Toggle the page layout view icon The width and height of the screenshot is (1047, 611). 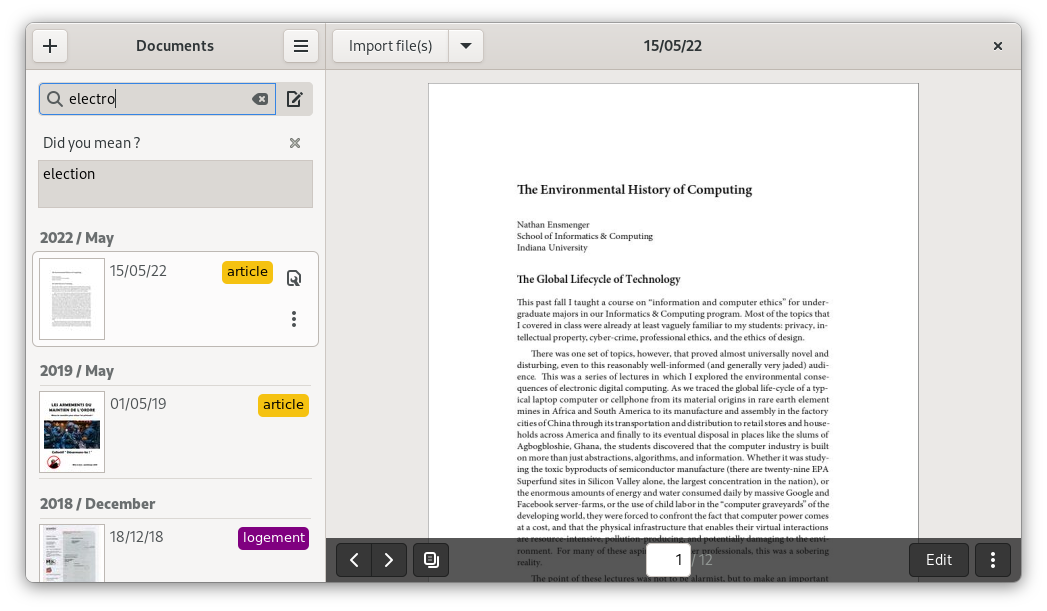click(x=431, y=560)
